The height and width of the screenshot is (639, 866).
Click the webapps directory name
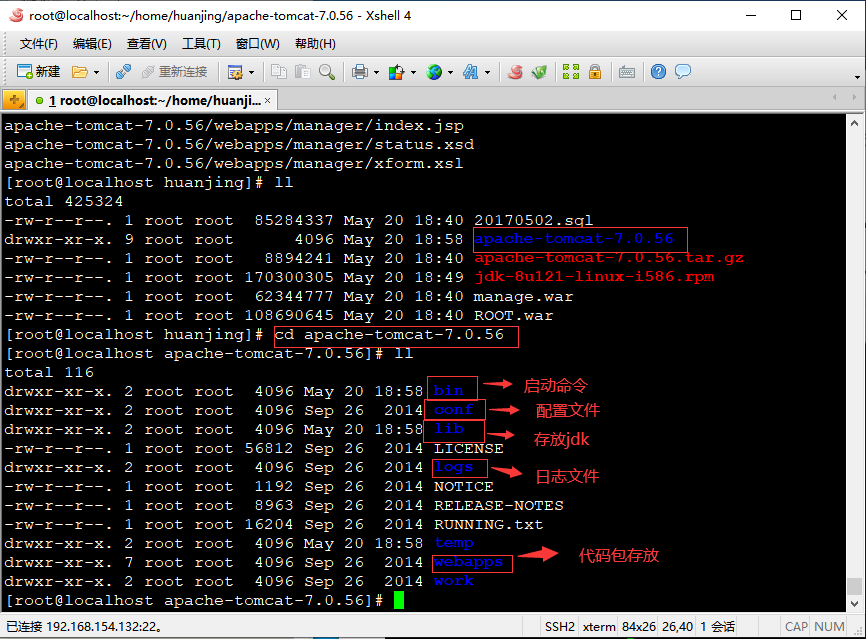click(x=468, y=562)
